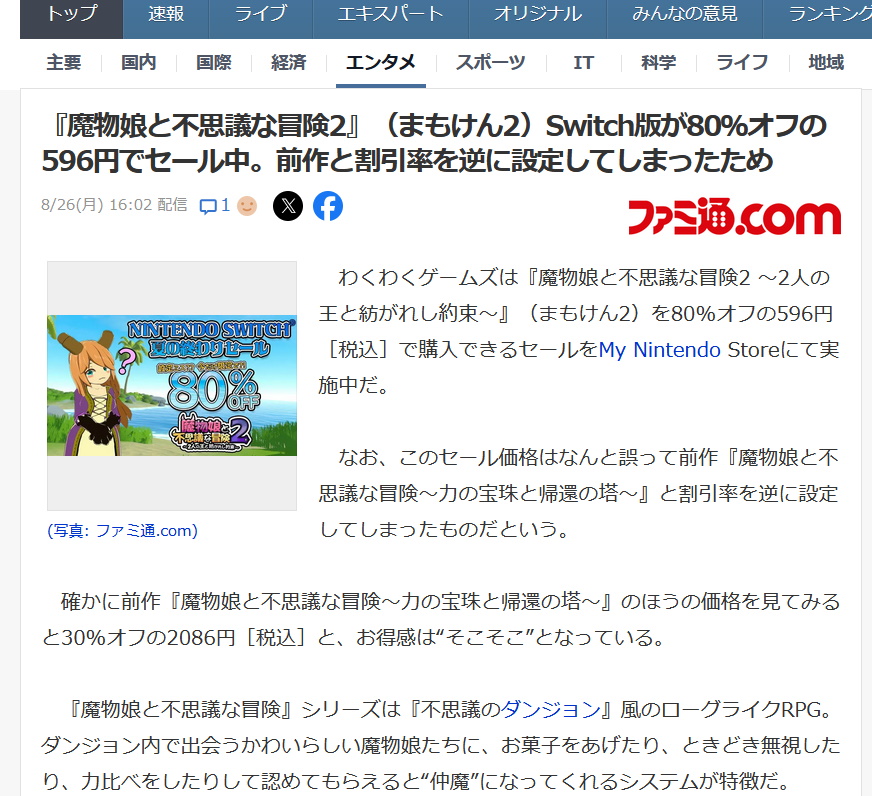Click the paragraph starting なお、このセール価格
Image resolution: width=872 pixels, height=796 pixels.
(x=578, y=493)
